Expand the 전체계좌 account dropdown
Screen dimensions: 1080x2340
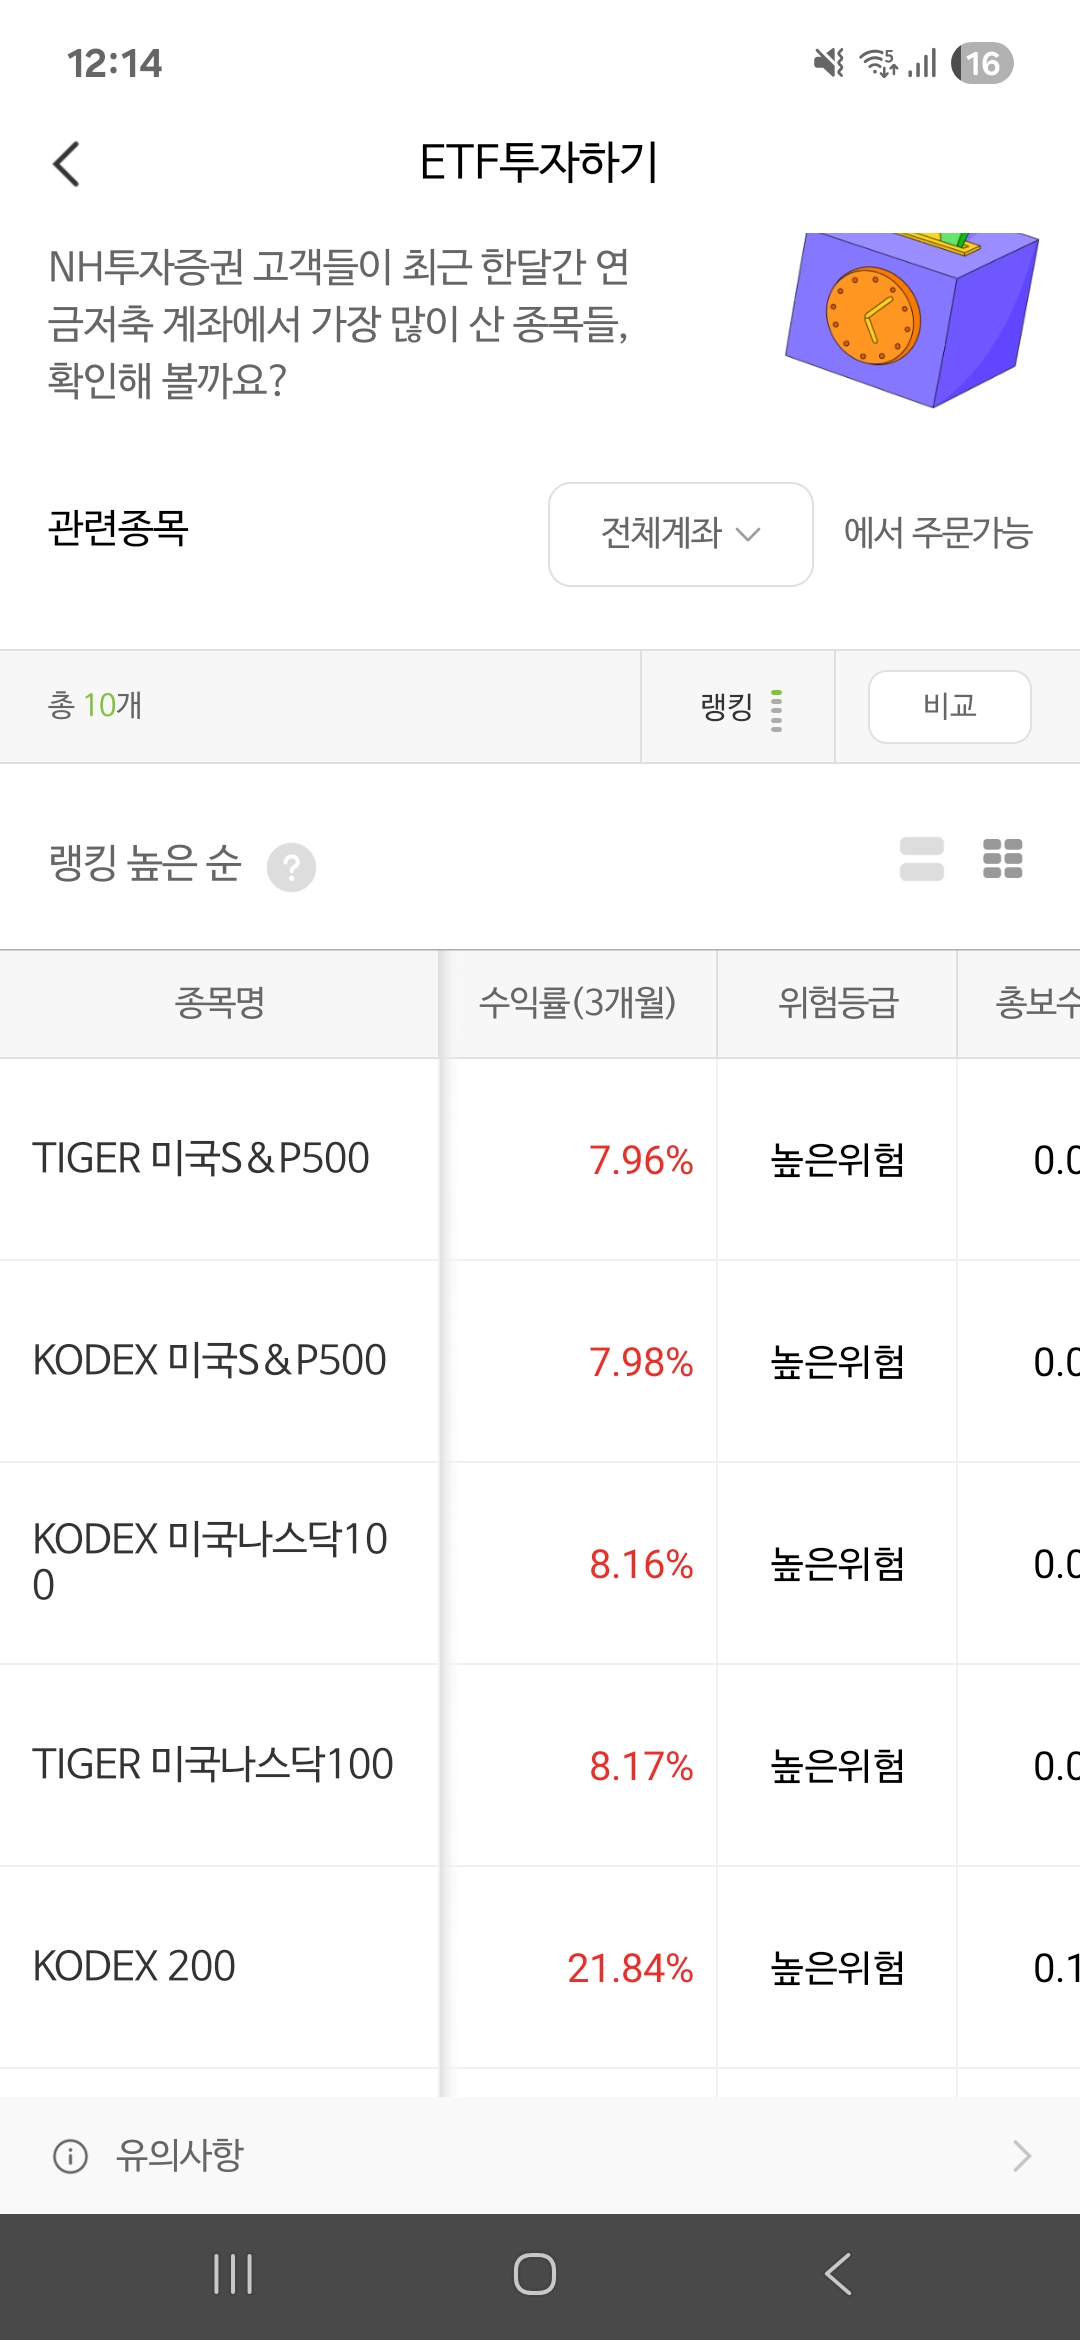pyautogui.click(x=681, y=534)
